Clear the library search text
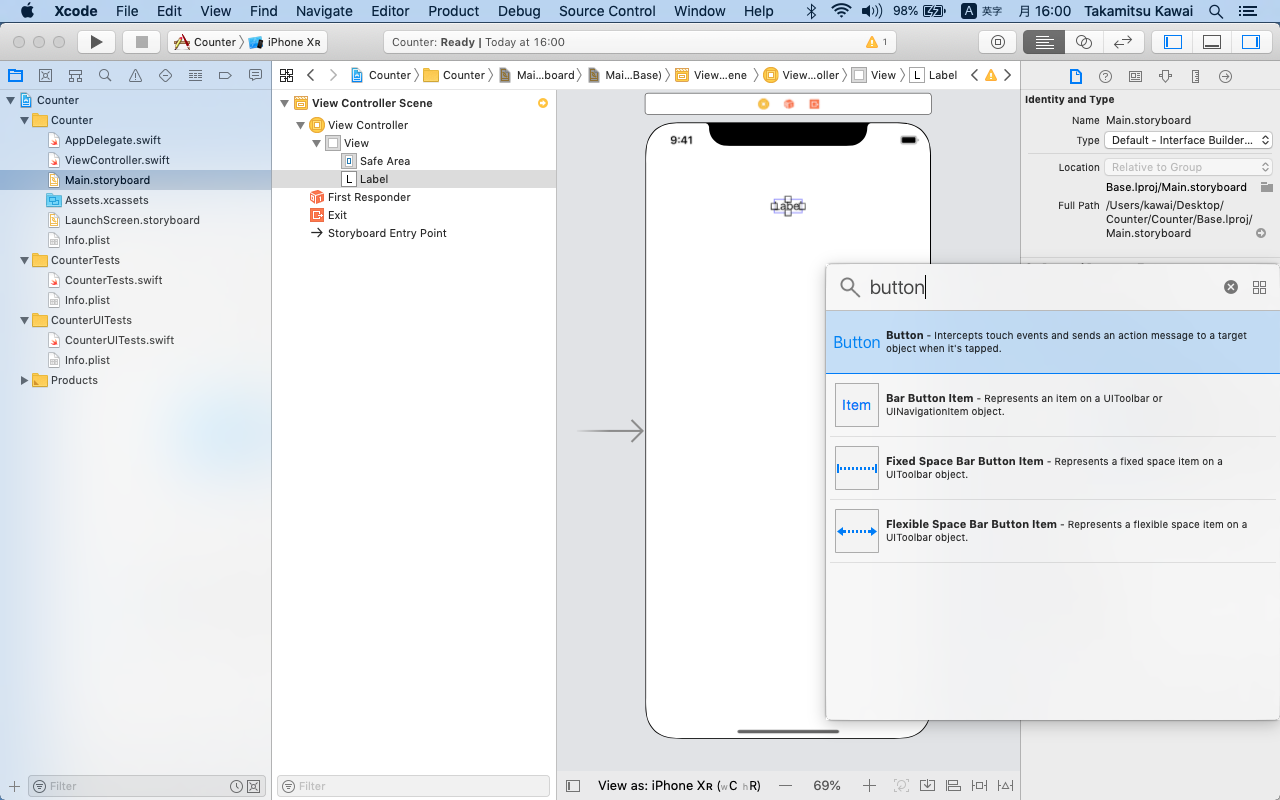Image resolution: width=1280 pixels, height=800 pixels. pyautogui.click(x=1231, y=287)
